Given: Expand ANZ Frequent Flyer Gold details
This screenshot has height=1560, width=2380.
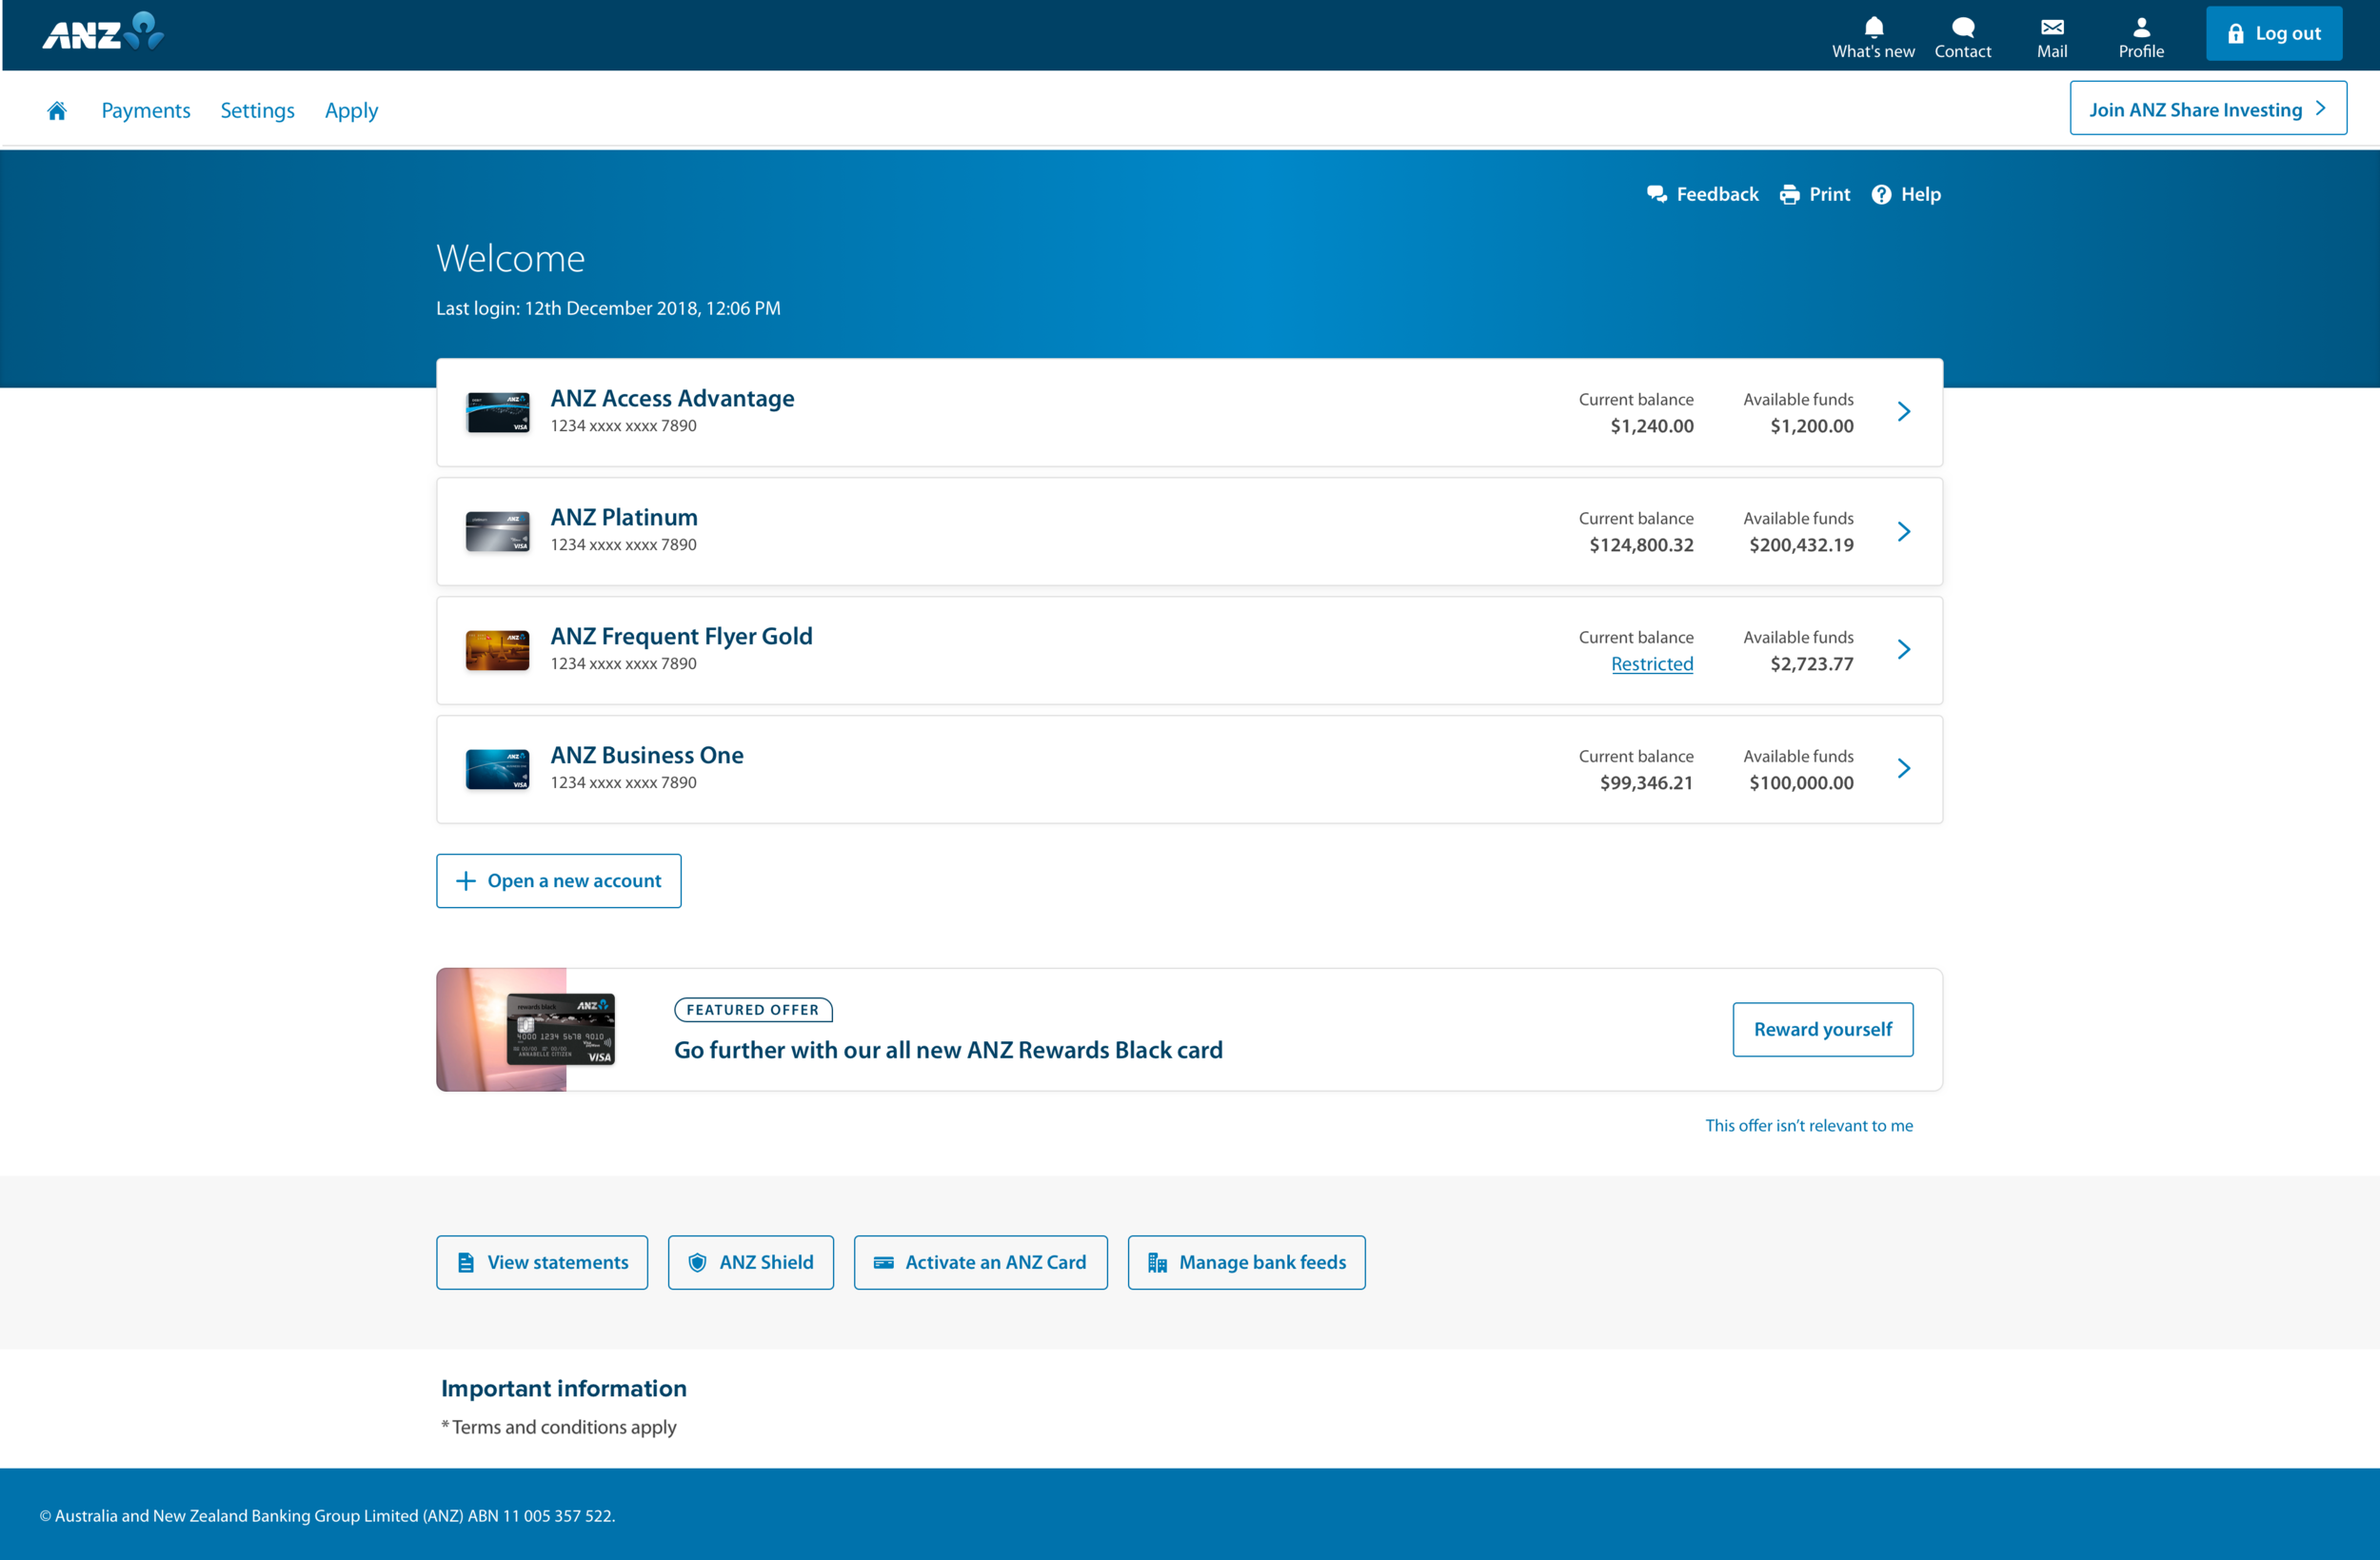Looking at the screenshot, I should point(1904,649).
